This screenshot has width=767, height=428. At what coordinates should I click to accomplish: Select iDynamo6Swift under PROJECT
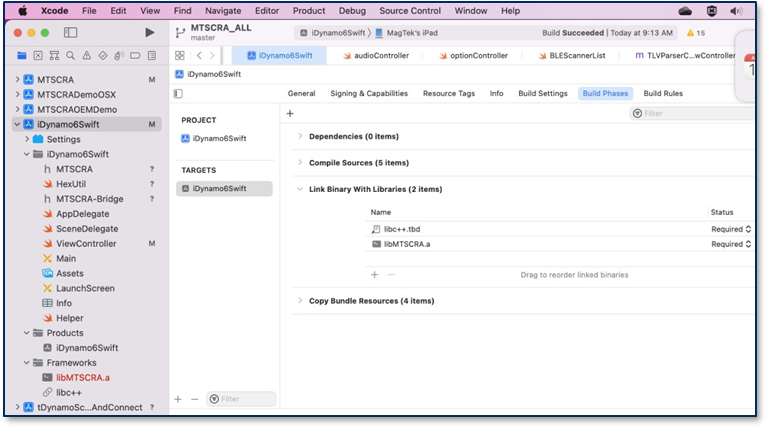point(214,138)
